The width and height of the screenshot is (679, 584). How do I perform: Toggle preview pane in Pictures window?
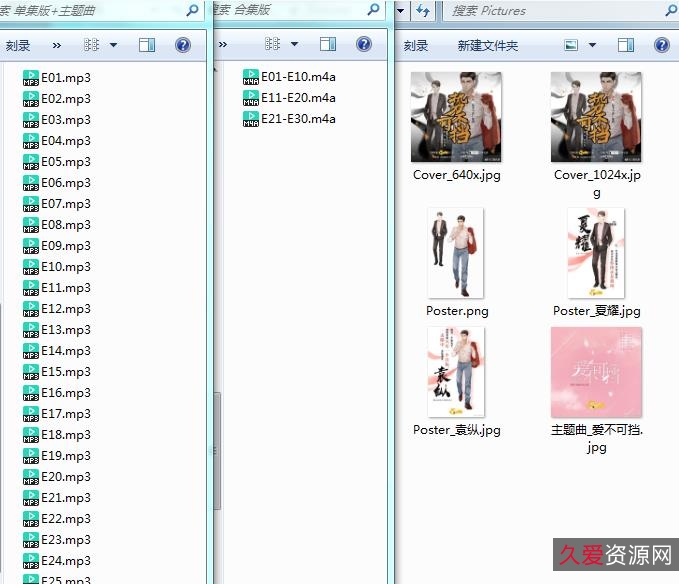click(626, 46)
